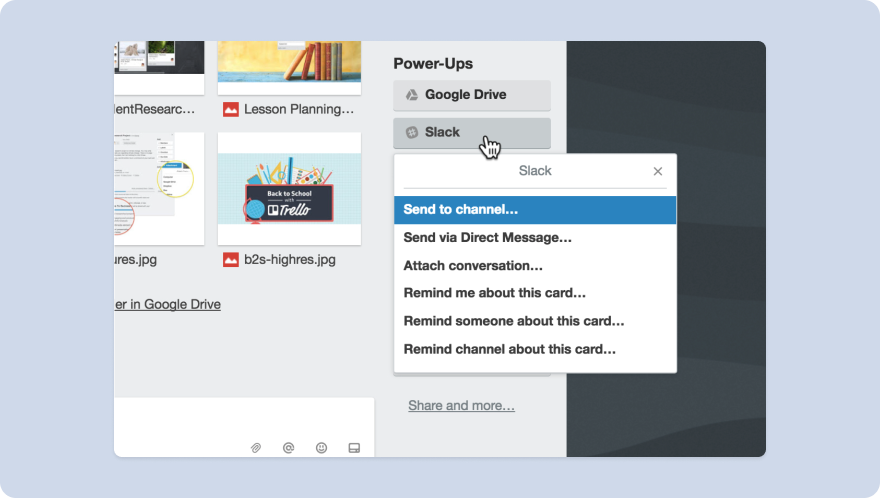Click the Google Drive logo icon
Image resolution: width=880 pixels, height=498 pixels.
pos(411,95)
